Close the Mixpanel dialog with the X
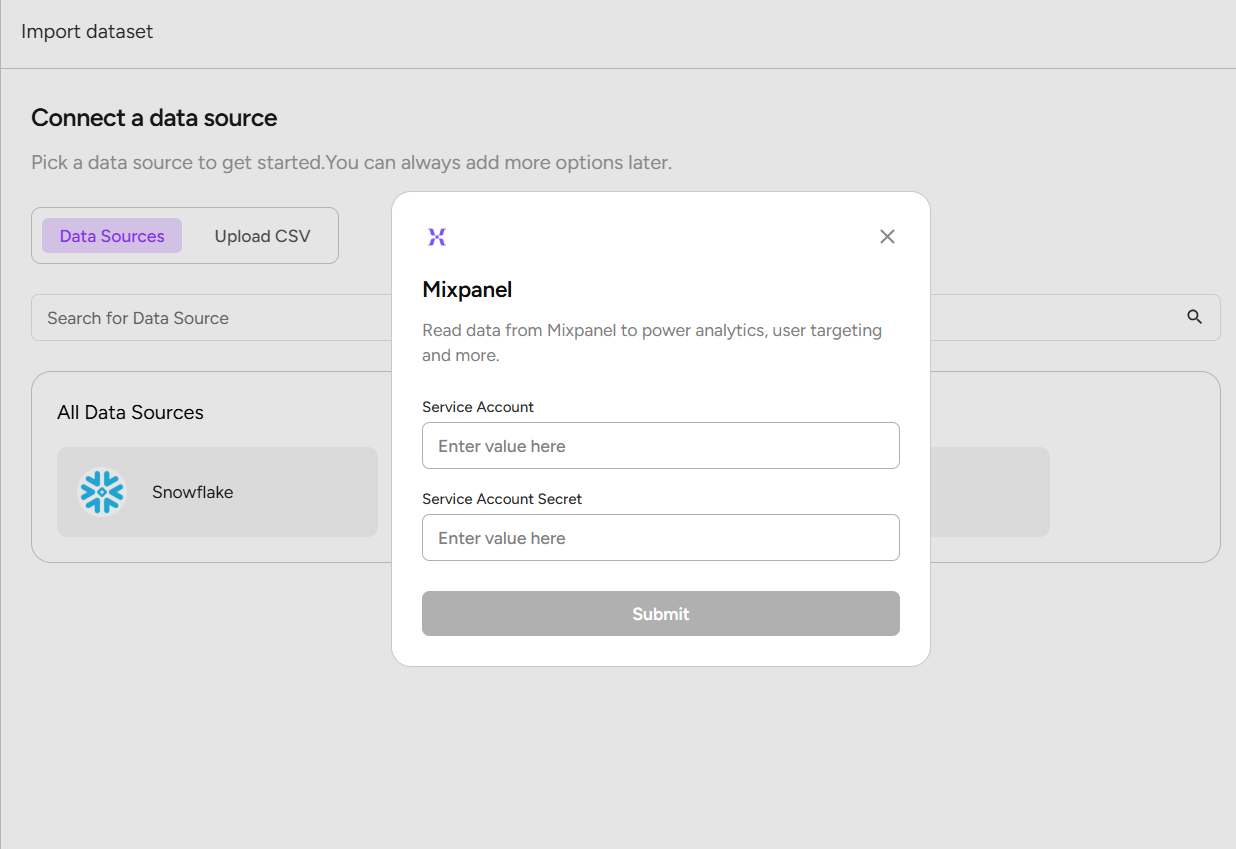The image size is (1236, 849). click(x=887, y=237)
